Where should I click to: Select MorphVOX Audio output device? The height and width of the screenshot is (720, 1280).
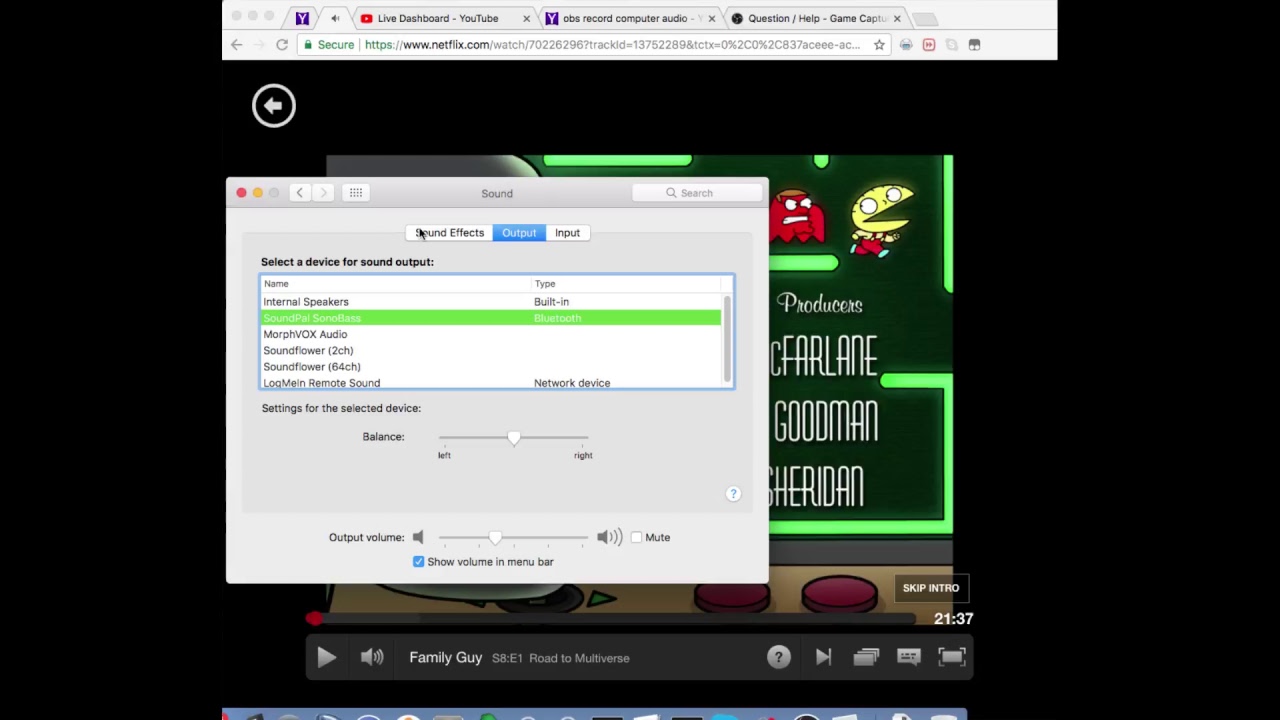coord(491,334)
